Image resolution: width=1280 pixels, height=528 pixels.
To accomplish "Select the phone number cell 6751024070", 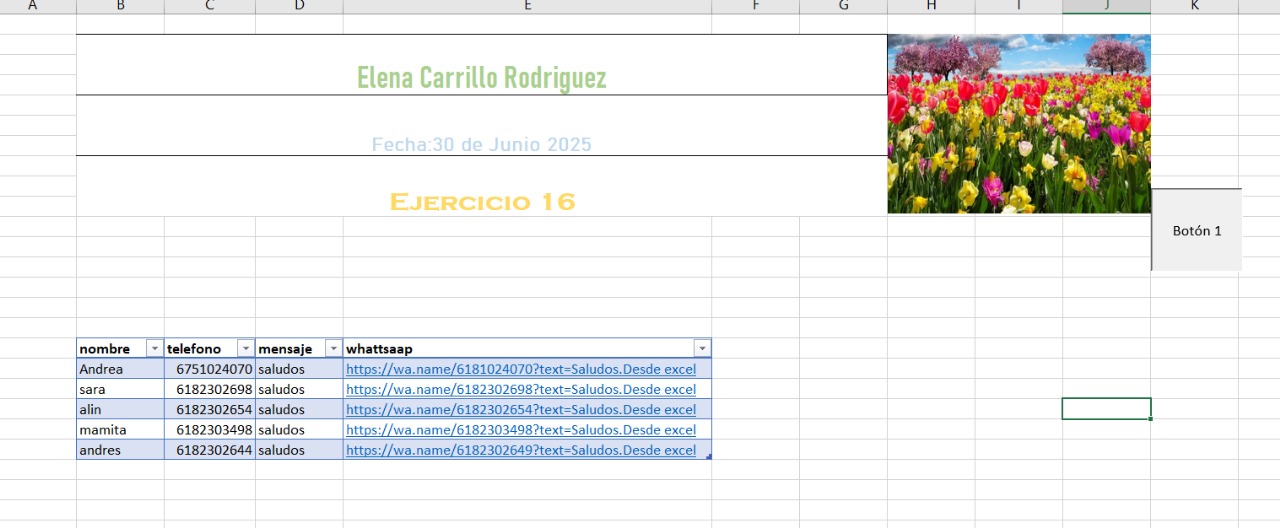I will click(210, 369).
